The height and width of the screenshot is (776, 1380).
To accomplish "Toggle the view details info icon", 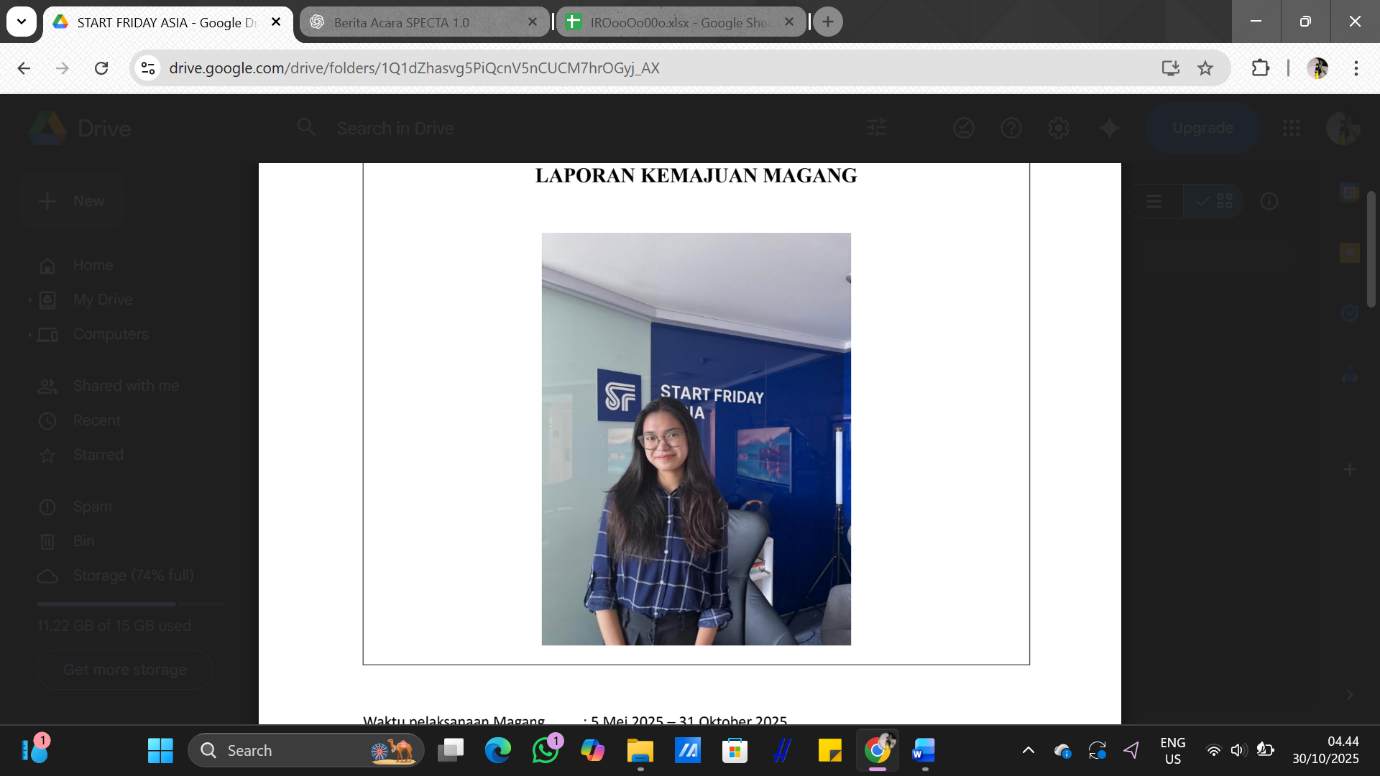I will [1269, 201].
